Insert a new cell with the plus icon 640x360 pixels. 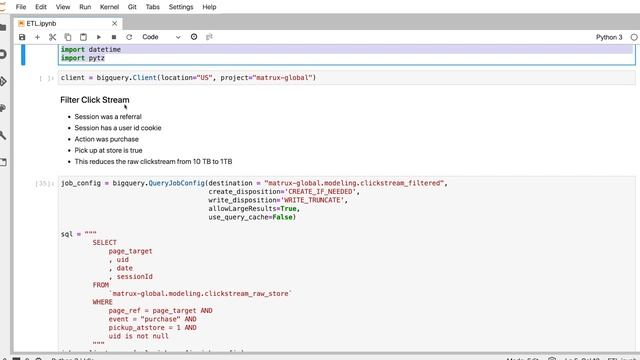(x=37, y=37)
